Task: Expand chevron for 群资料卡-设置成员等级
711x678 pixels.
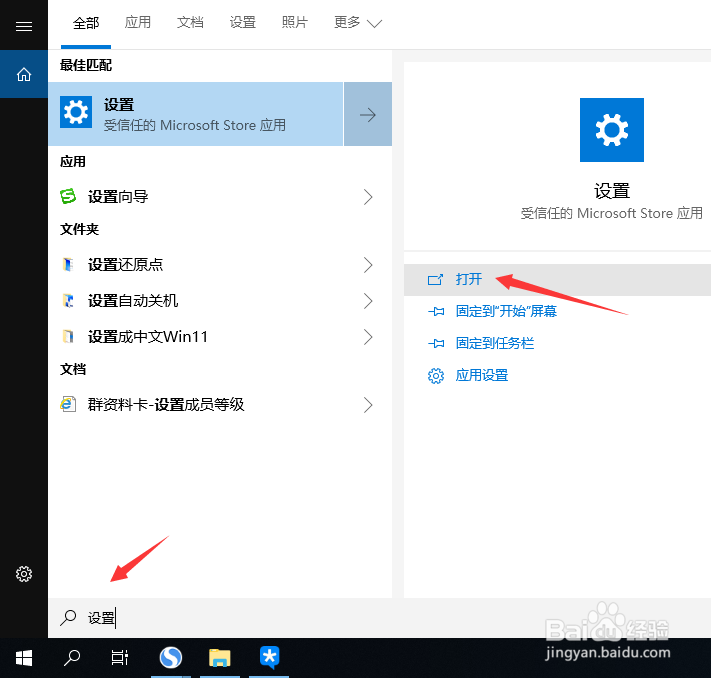Action: pos(368,405)
